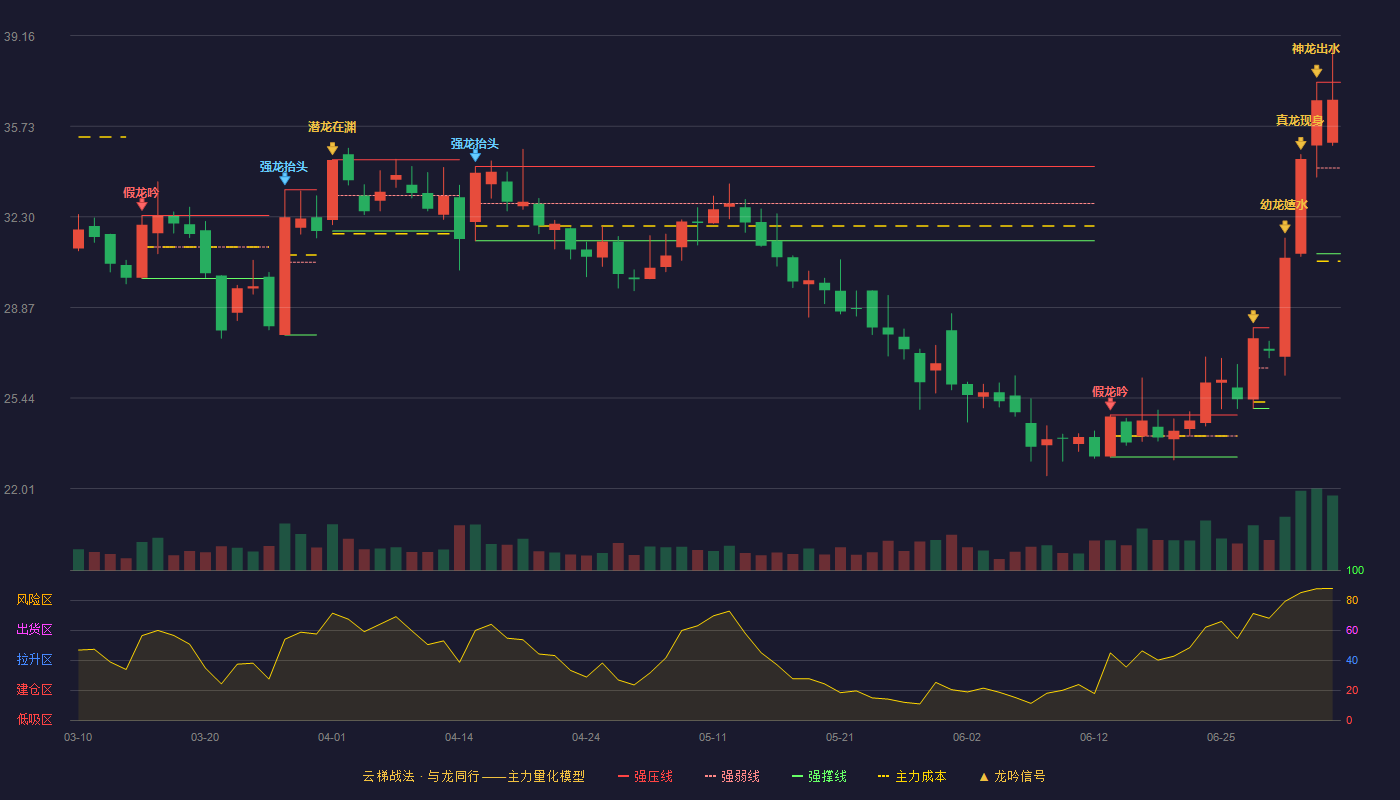The height and width of the screenshot is (800, 1400).
Task: Click the blue 强龙抬头 marker above 04-14
Action: click(475, 154)
